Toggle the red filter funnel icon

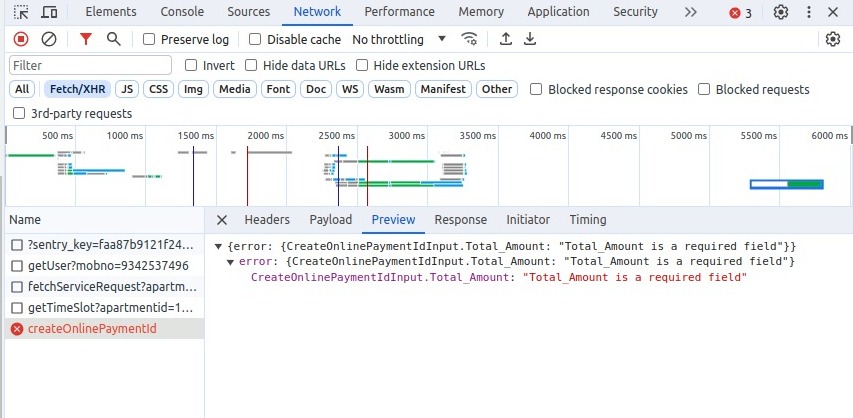coord(86,39)
